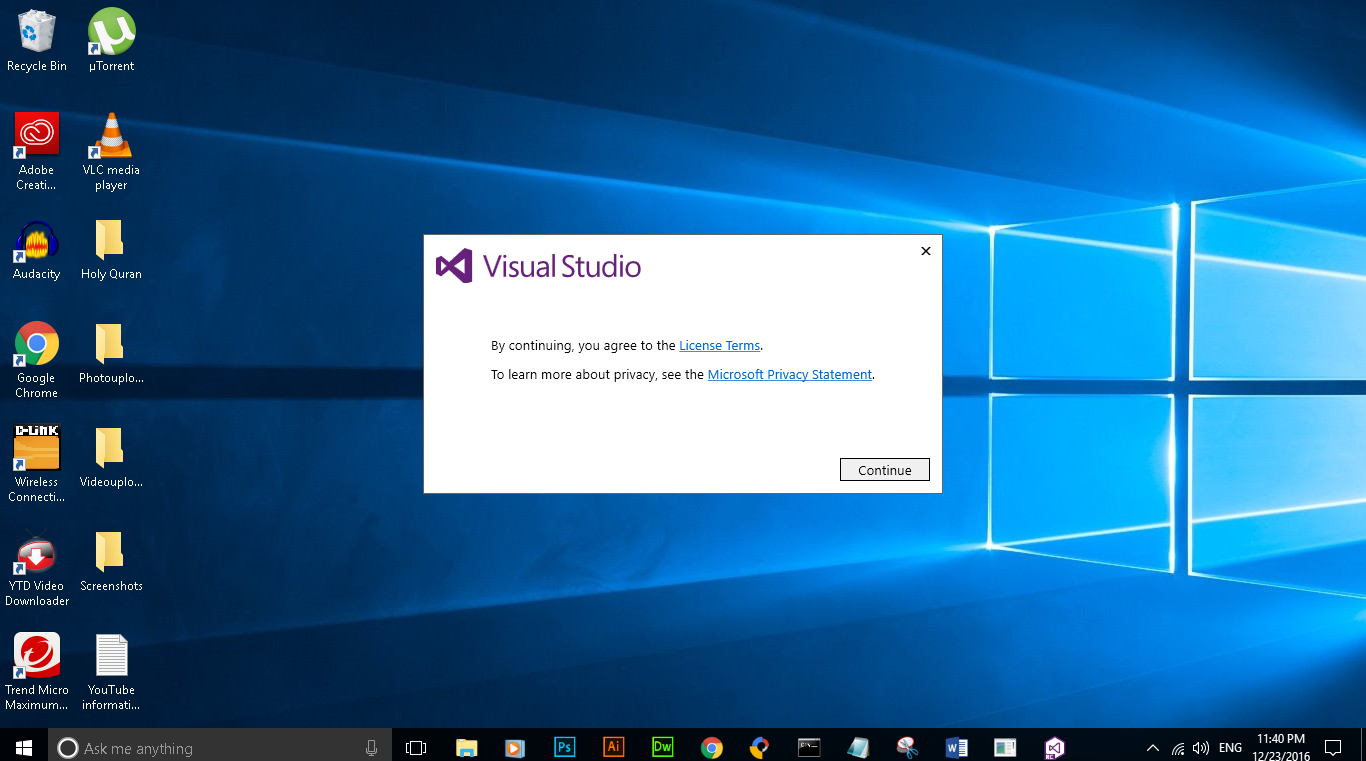Switch to Visual Studio taskbar icon

click(1054, 747)
